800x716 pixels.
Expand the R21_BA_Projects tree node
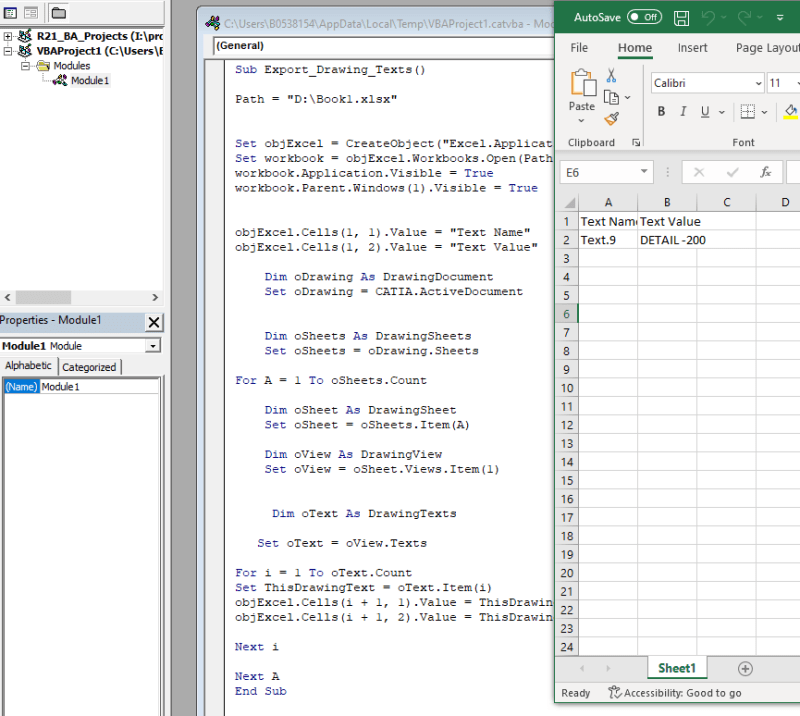(8, 36)
